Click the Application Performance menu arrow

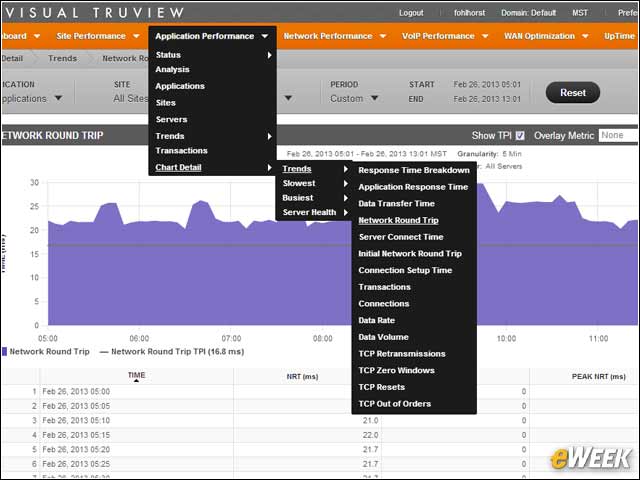coord(264,36)
